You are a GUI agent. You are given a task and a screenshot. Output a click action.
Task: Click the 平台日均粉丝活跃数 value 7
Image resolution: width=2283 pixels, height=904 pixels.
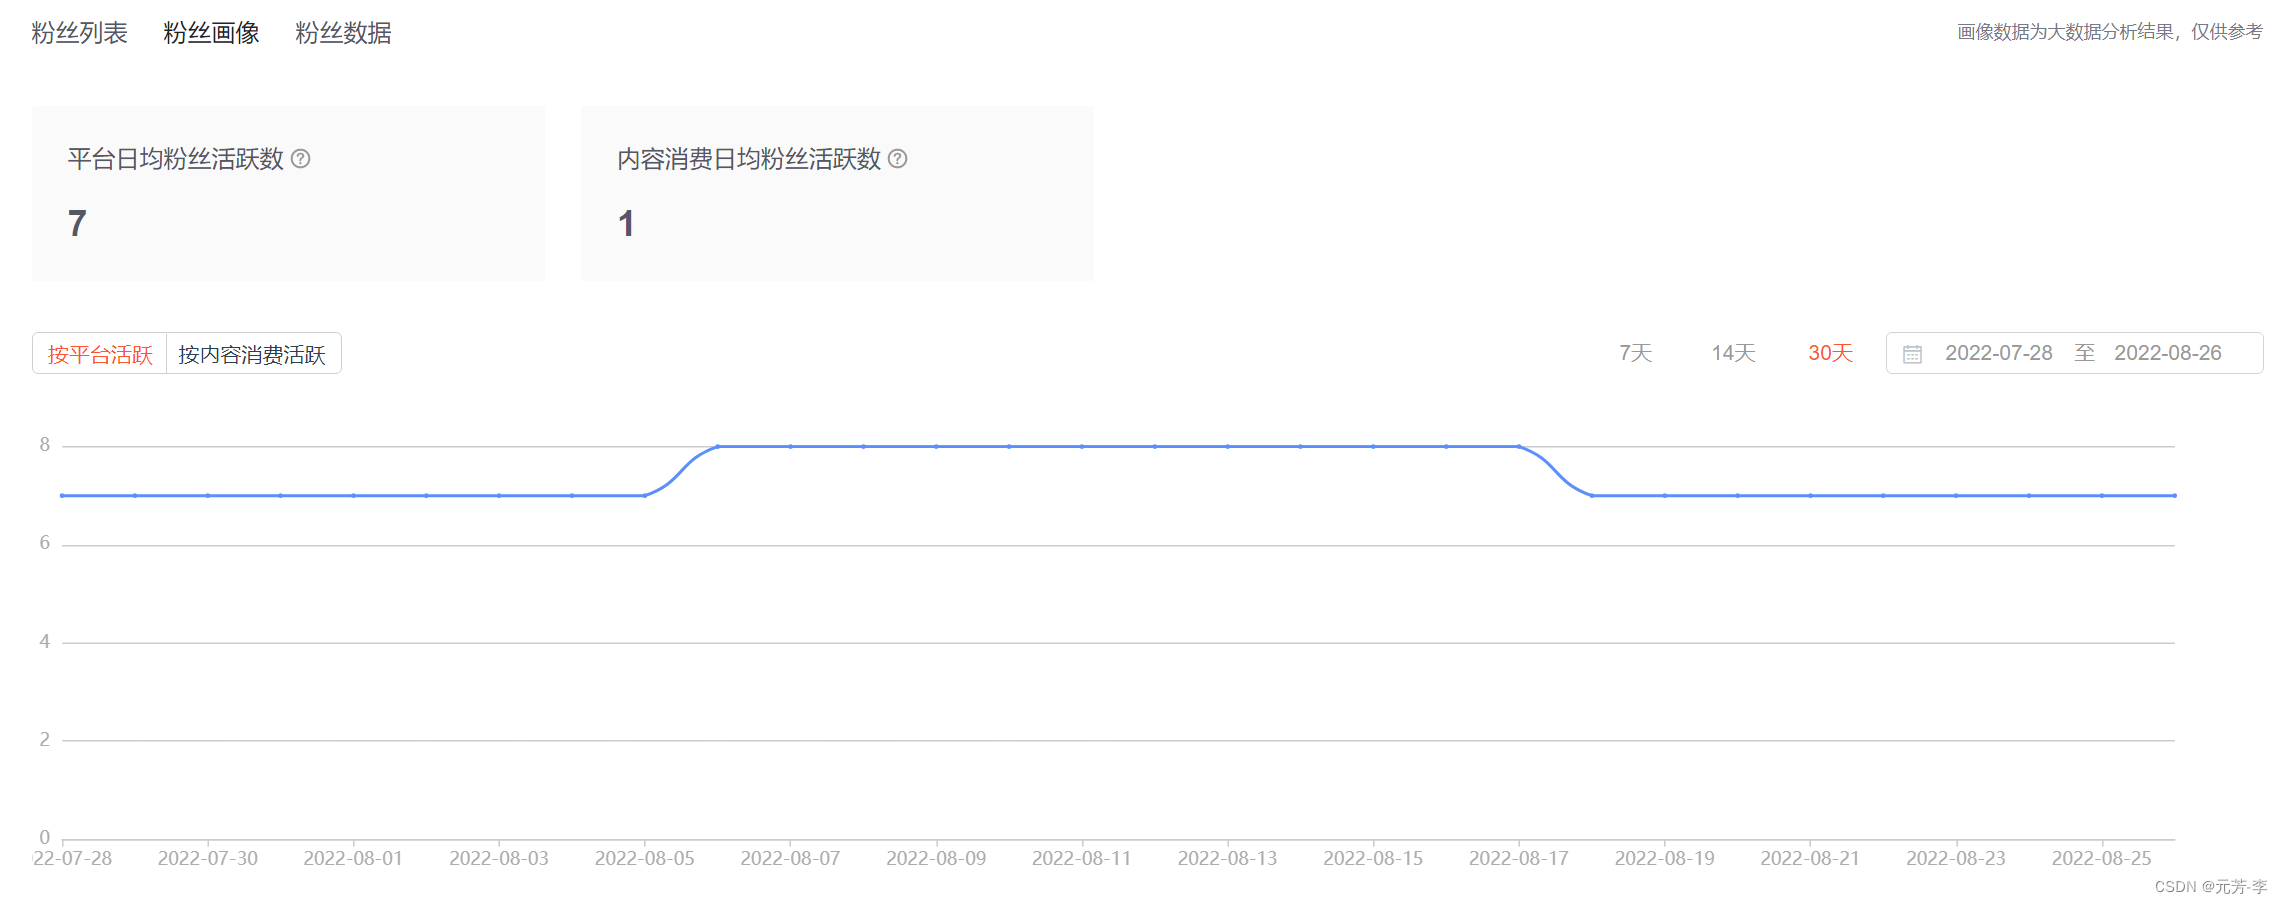77,223
